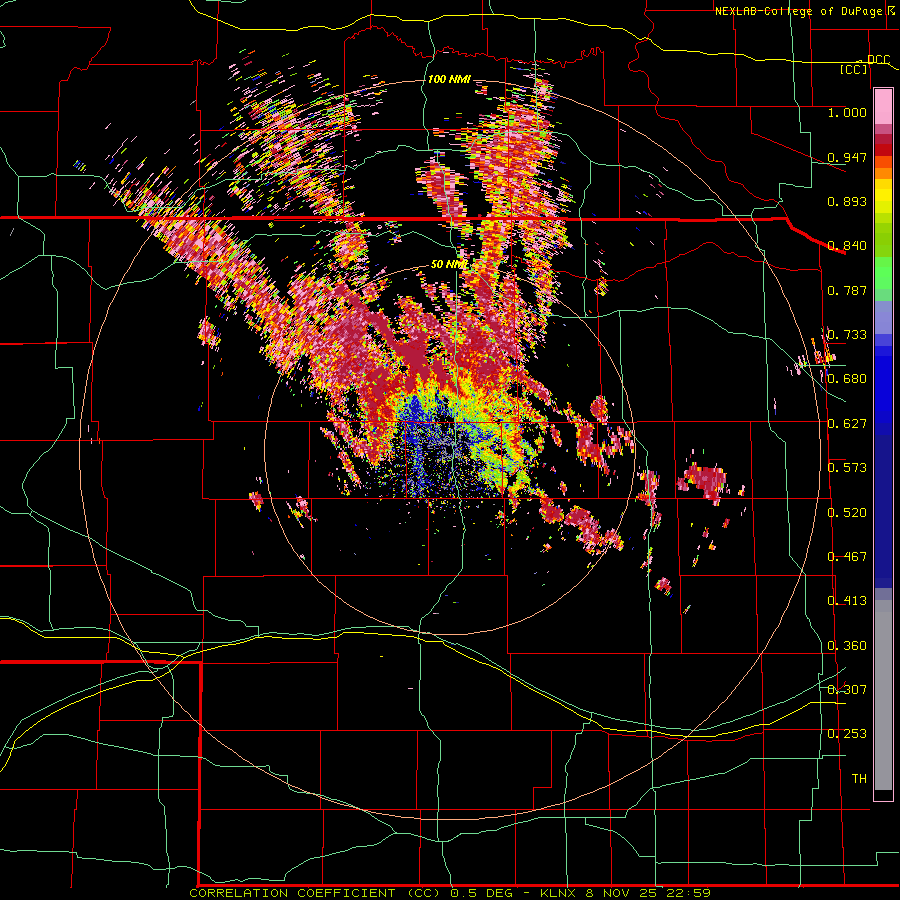Select the 0.787 legend value
The height and width of the screenshot is (900, 900).
pyautogui.click(x=847, y=290)
